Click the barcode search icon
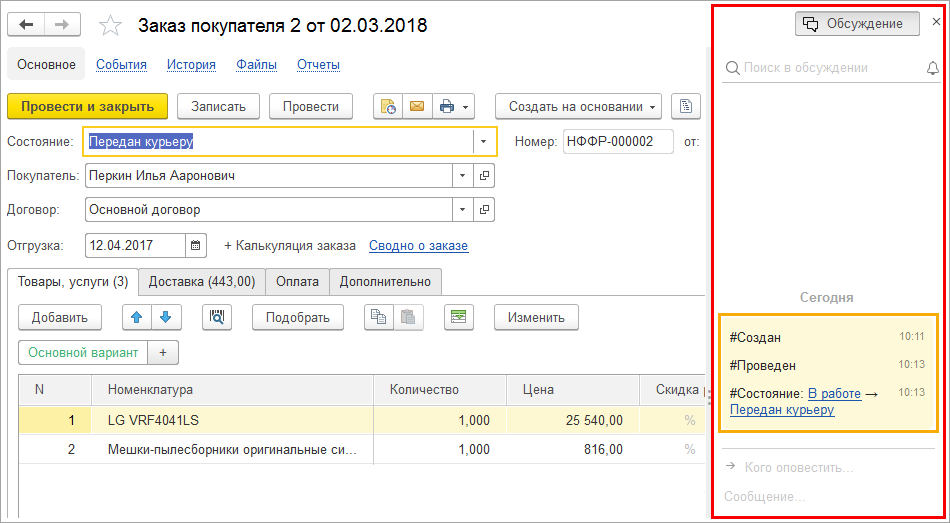 pyautogui.click(x=217, y=318)
